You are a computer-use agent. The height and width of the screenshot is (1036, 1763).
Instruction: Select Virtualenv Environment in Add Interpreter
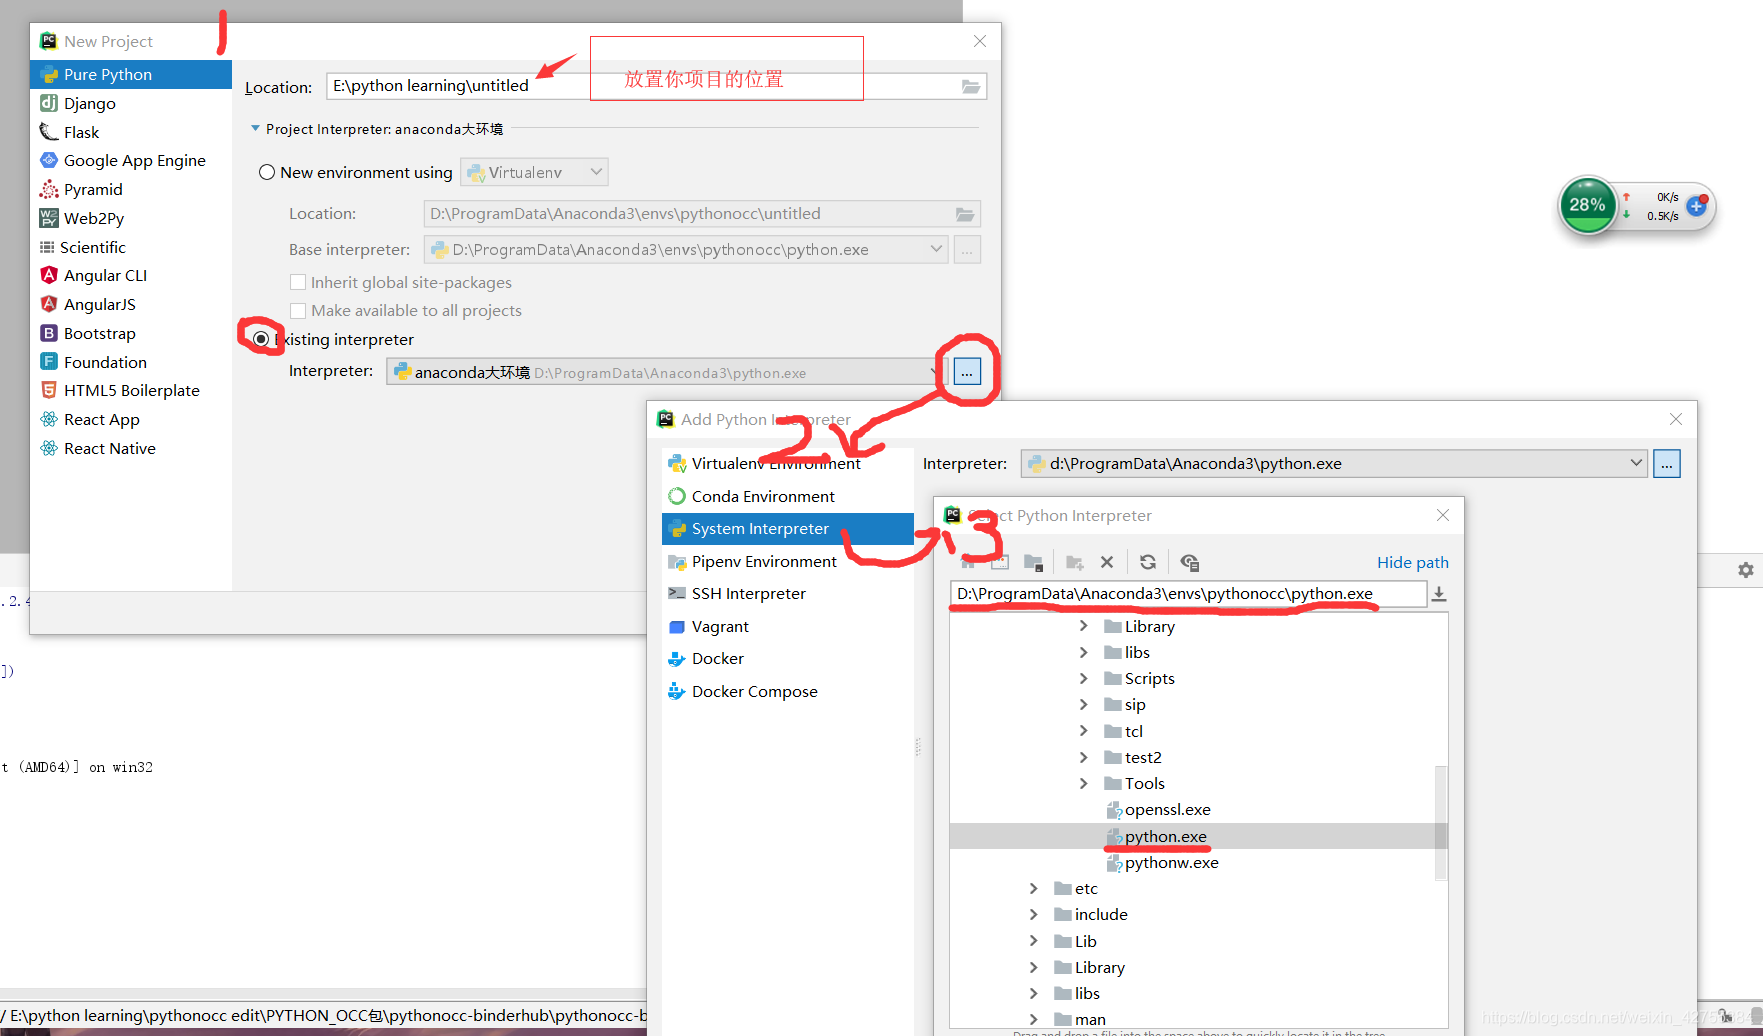(788, 464)
